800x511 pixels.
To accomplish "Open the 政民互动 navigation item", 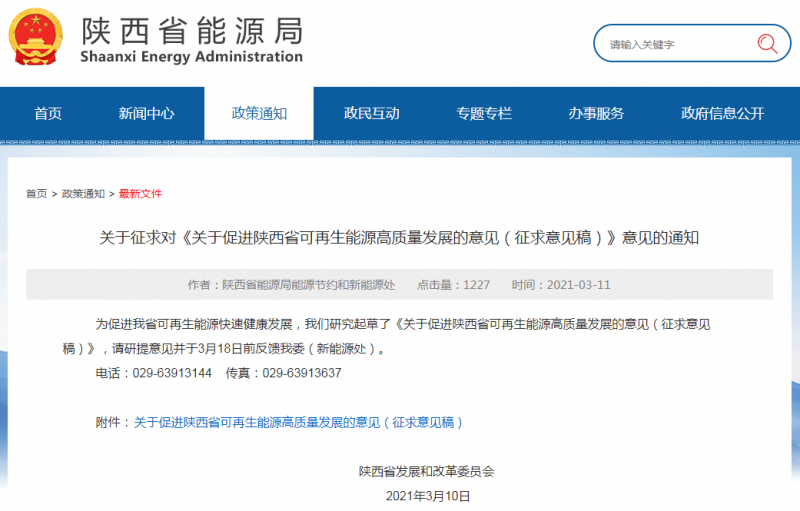I will 371,114.
